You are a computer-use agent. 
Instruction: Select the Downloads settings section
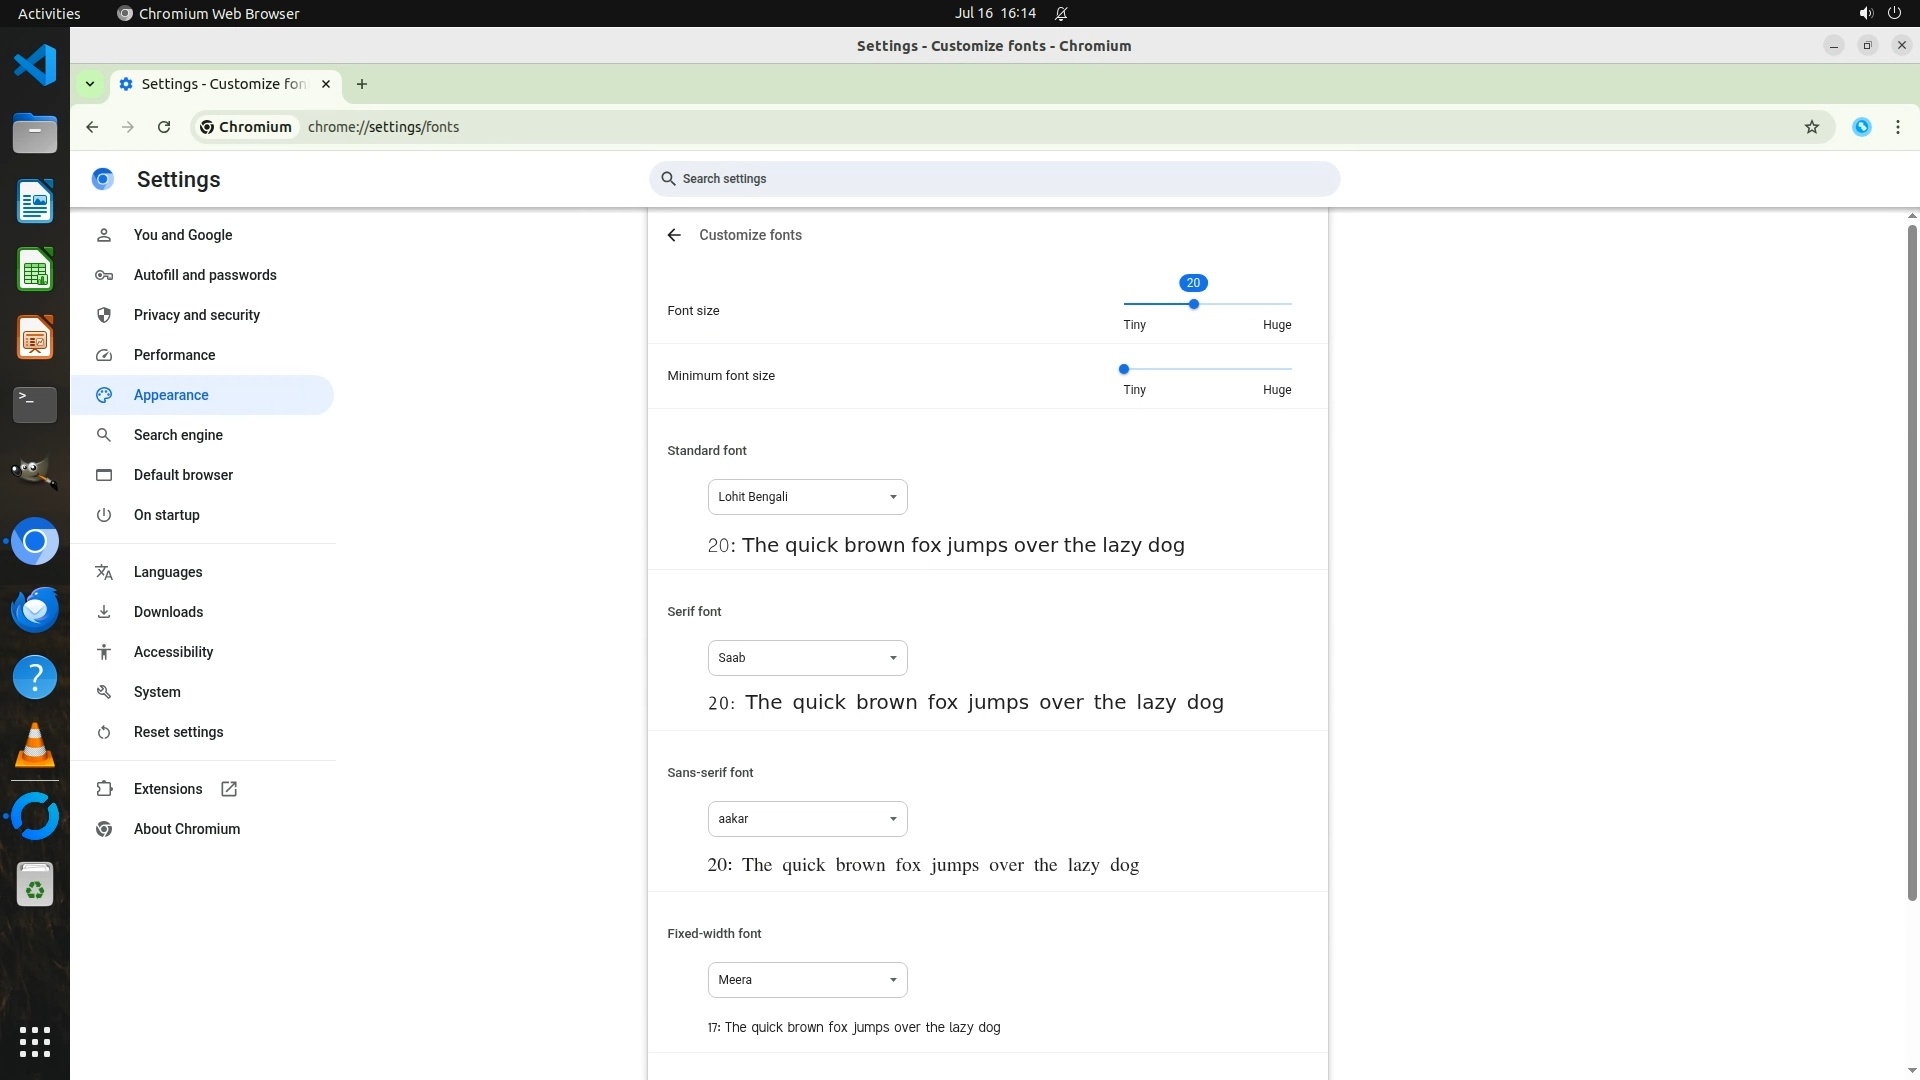click(x=168, y=612)
